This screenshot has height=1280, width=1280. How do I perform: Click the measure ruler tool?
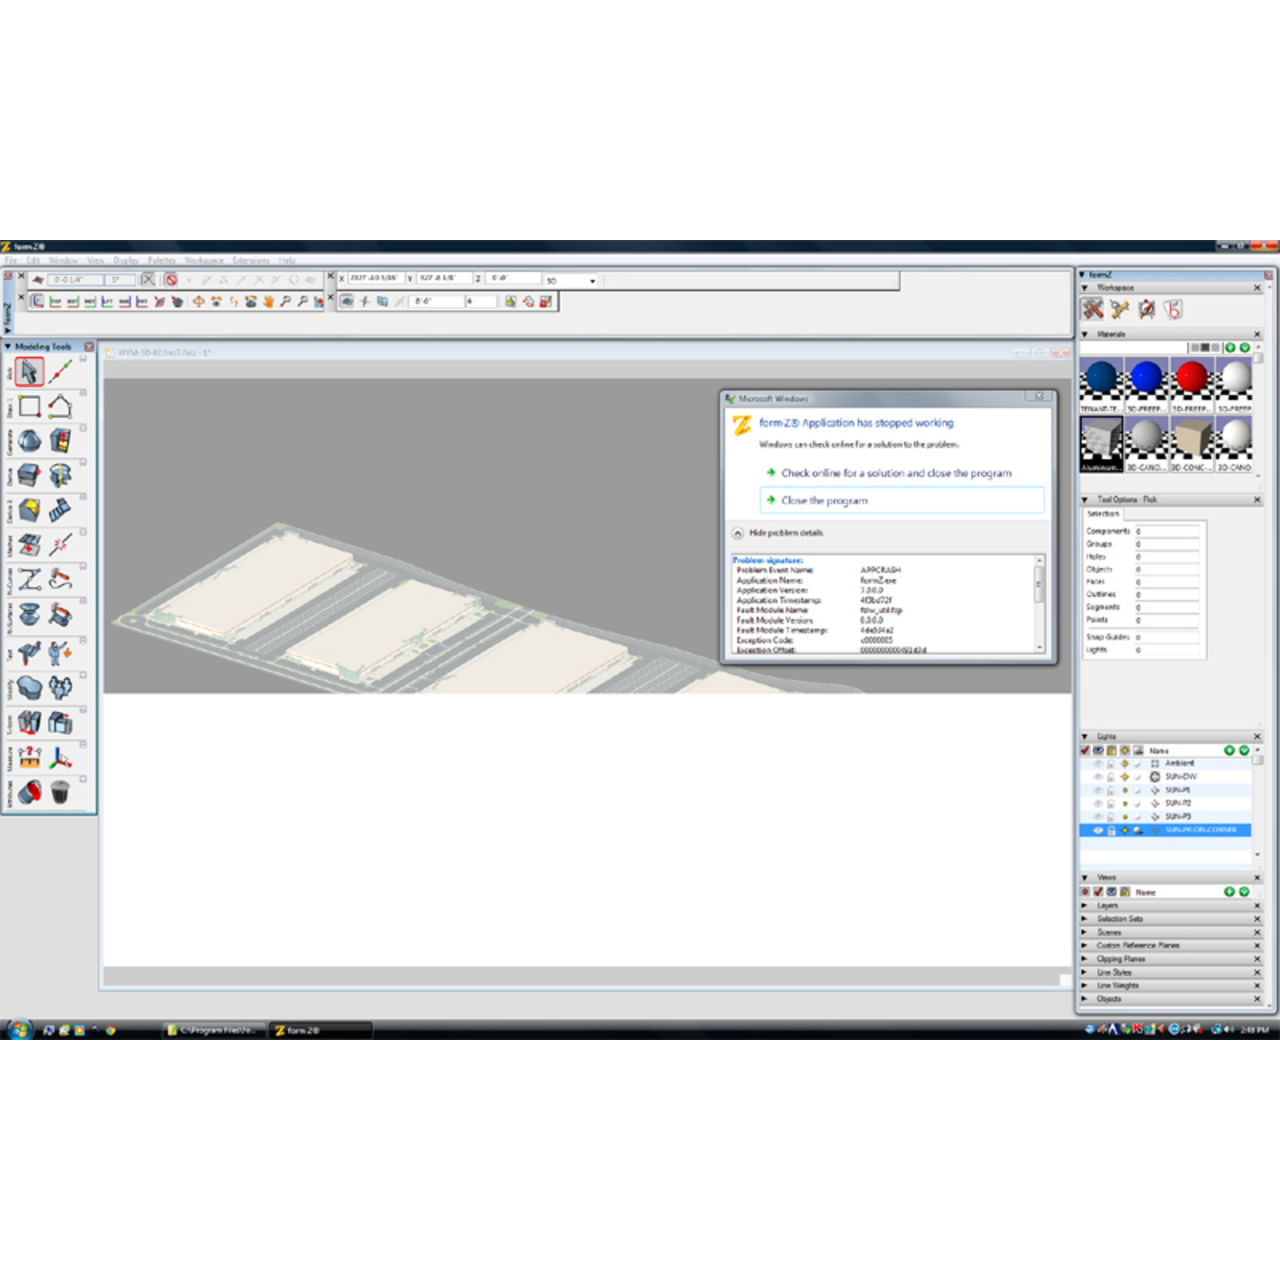coord(29,758)
